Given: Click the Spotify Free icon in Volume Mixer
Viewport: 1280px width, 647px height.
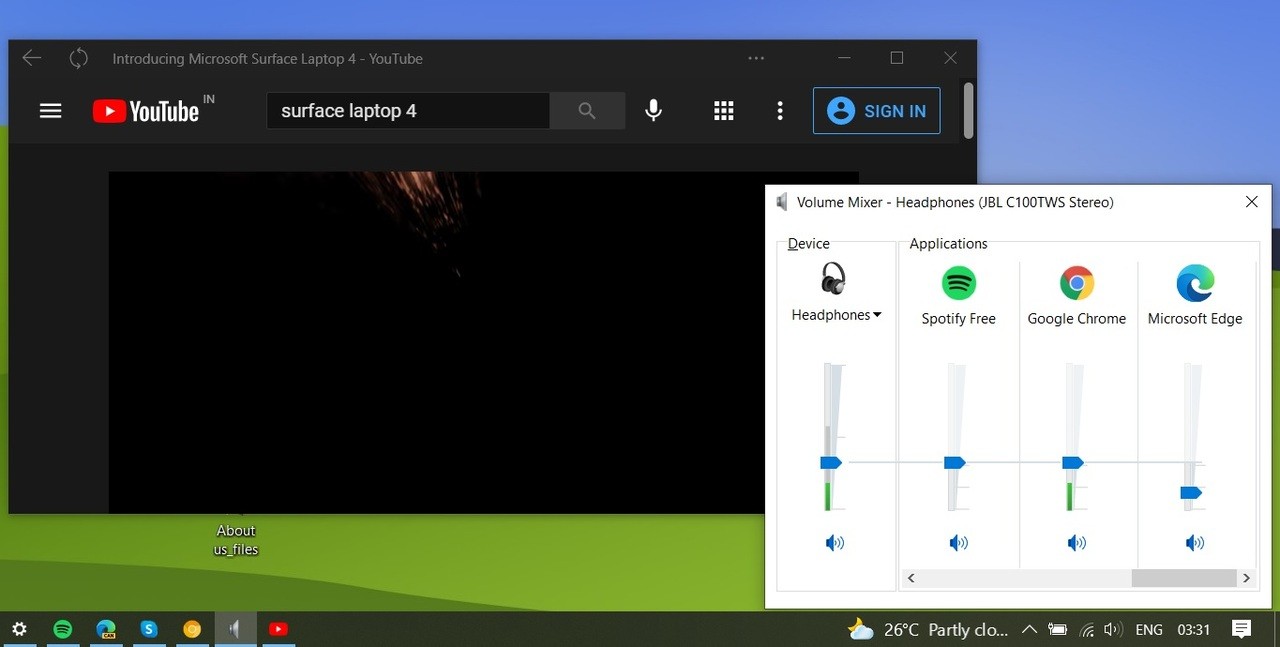Looking at the screenshot, I should coord(958,283).
